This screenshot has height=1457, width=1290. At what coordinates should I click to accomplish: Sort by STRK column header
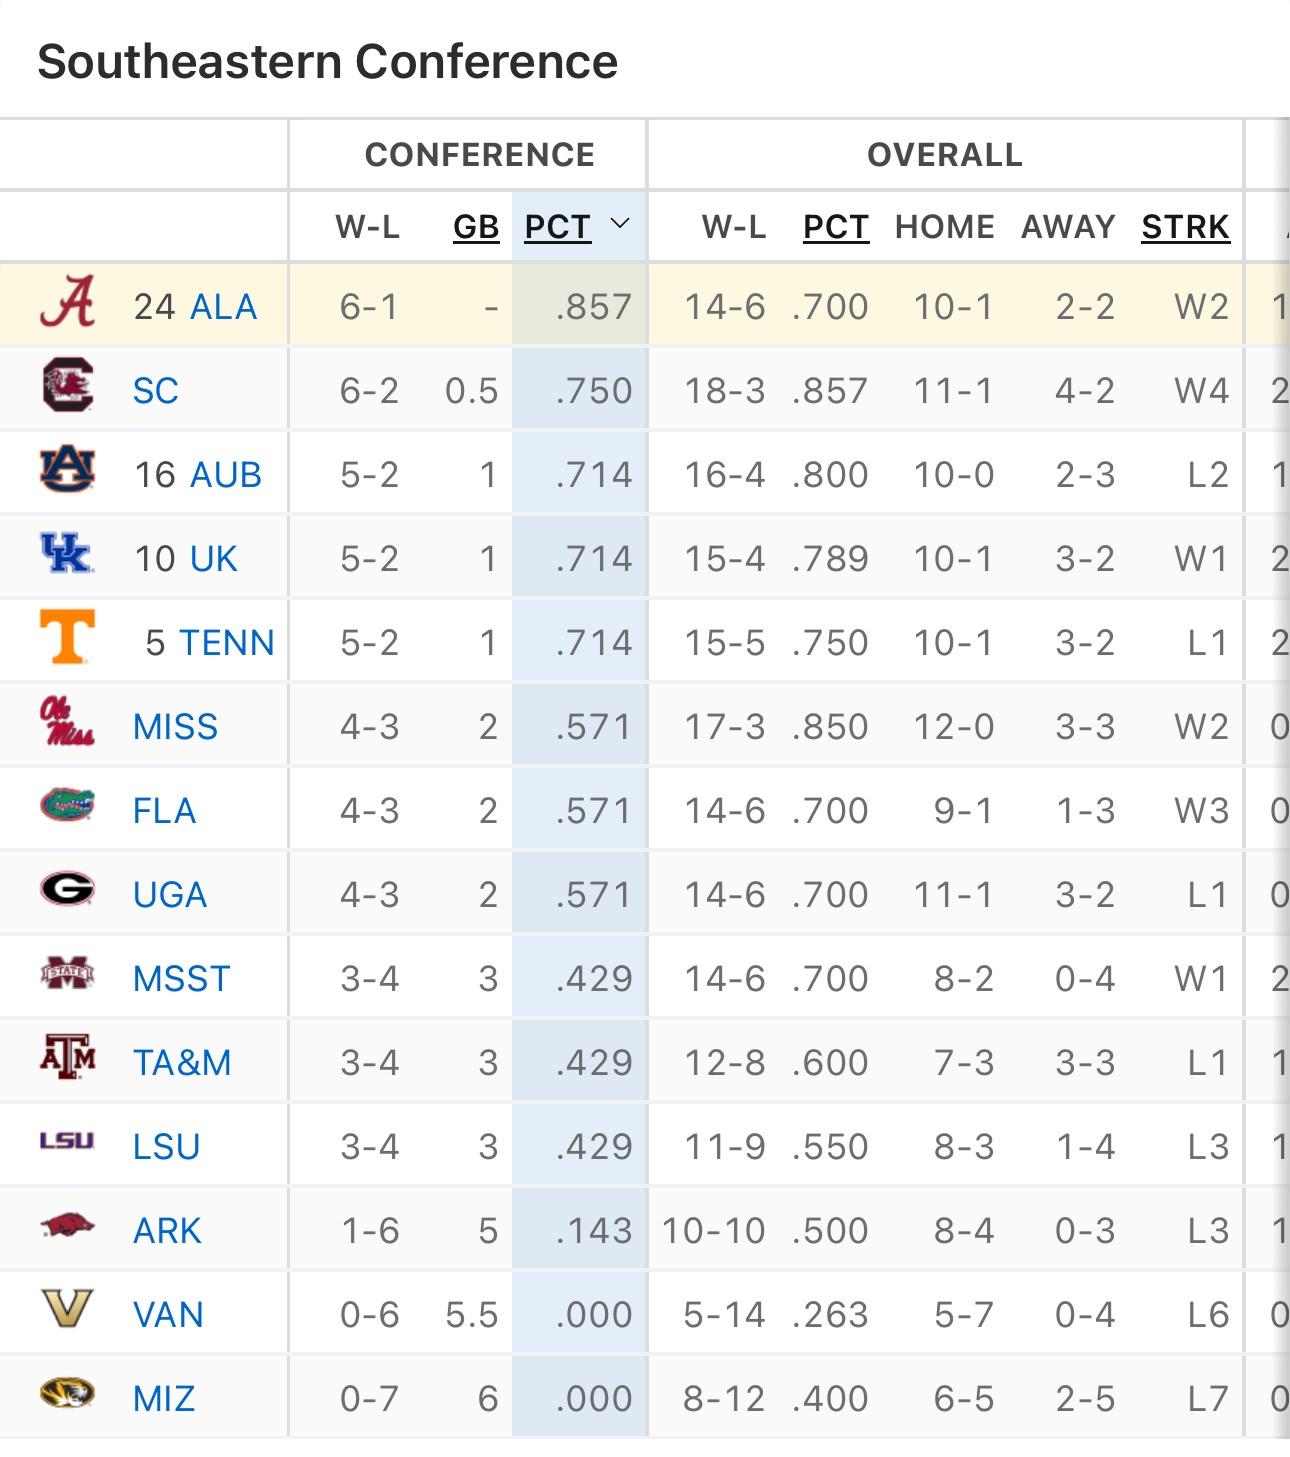pyautogui.click(x=1185, y=227)
